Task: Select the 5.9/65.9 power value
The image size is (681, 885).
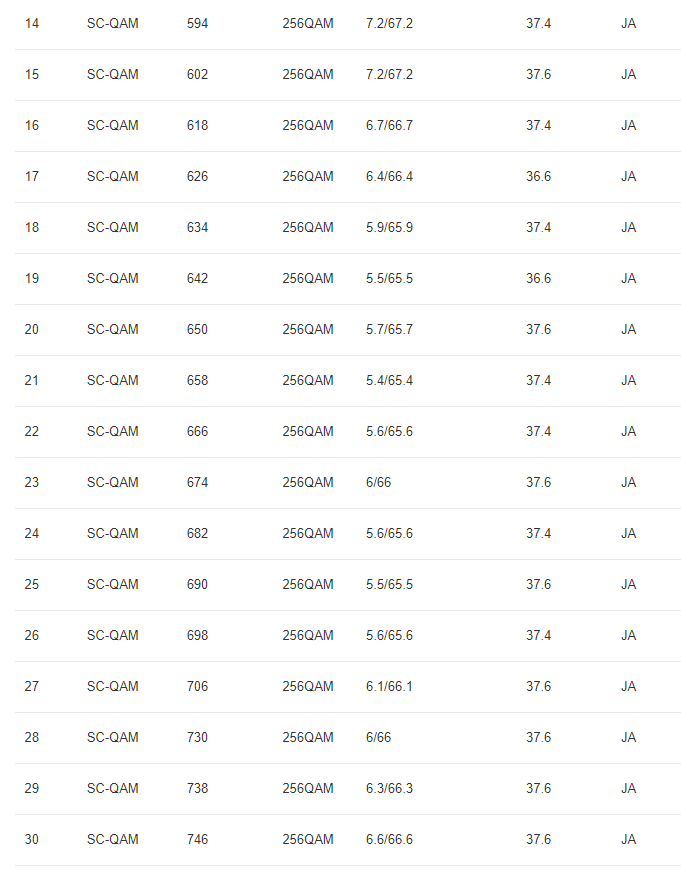Action: (x=389, y=227)
